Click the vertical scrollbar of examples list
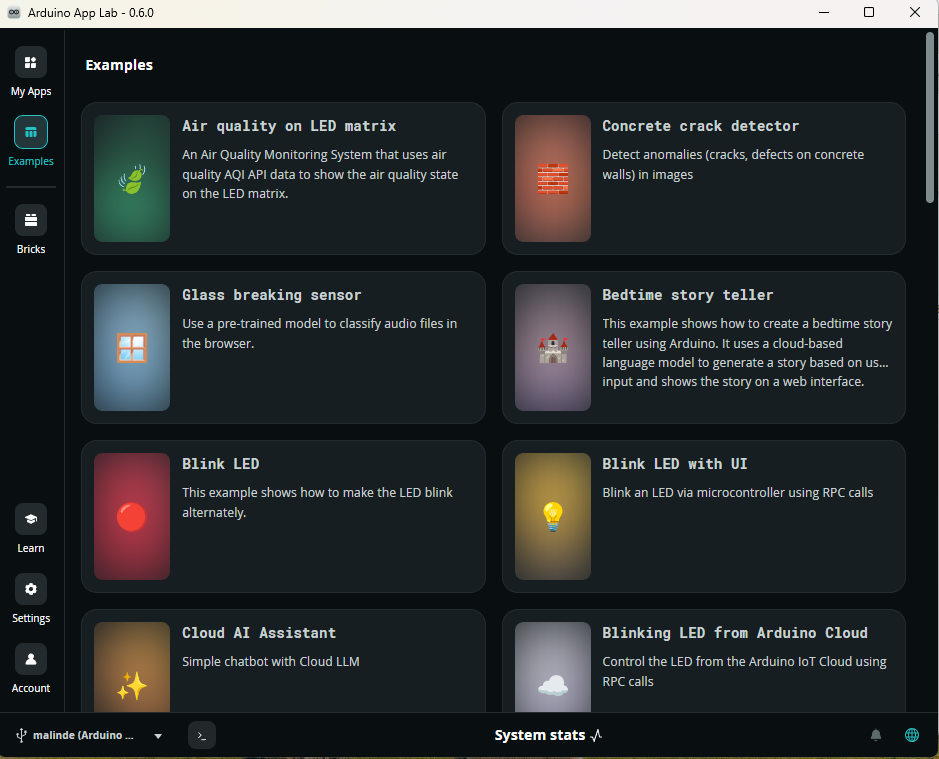Viewport: 939px width, 759px height. pos(930,120)
